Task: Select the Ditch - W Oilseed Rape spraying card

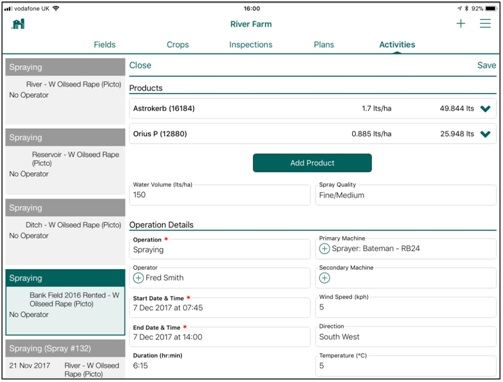Action: (x=65, y=232)
